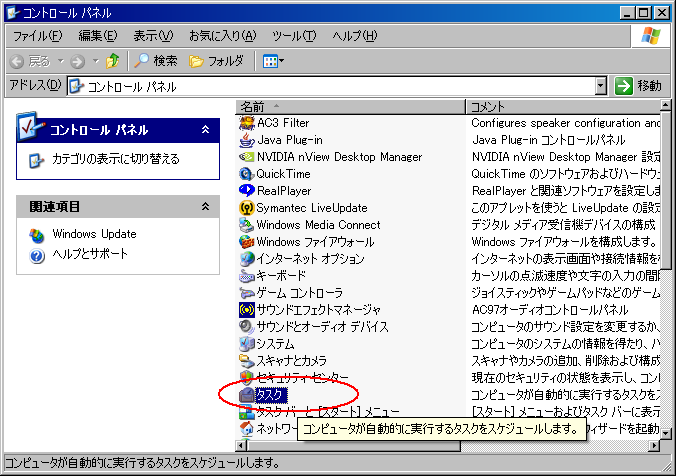676x476 pixels.
Task: Collapse the 関連項目 section
Action: pyautogui.click(x=206, y=207)
